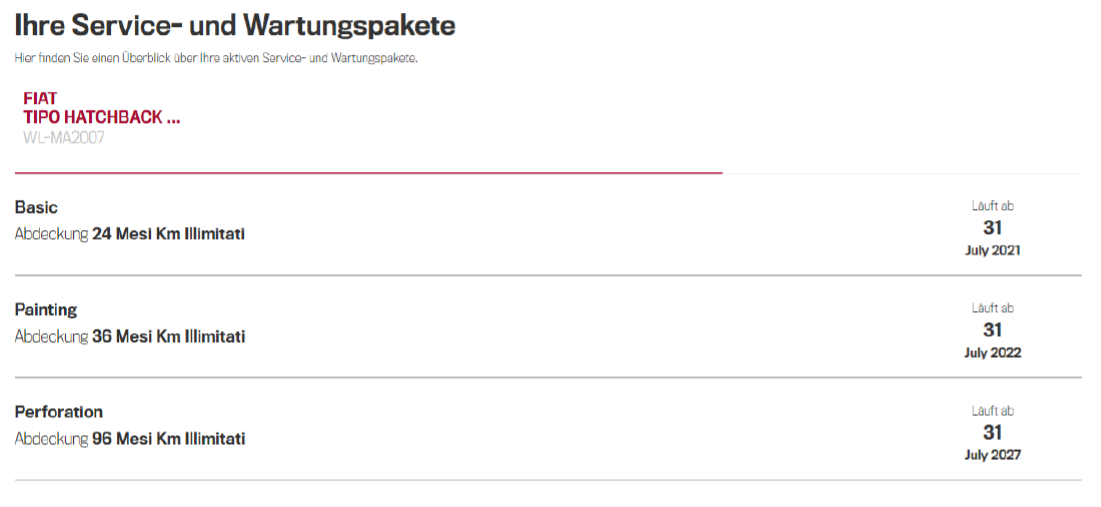Viewport: 1101px width, 507px height.
Task: Click the WL-MA2007 license plate label
Action: pyautogui.click(x=64, y=138)
